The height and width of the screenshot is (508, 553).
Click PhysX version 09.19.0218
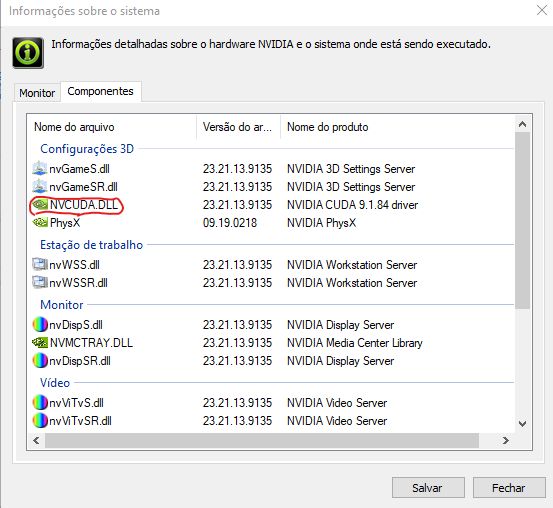tap(230, 223)
